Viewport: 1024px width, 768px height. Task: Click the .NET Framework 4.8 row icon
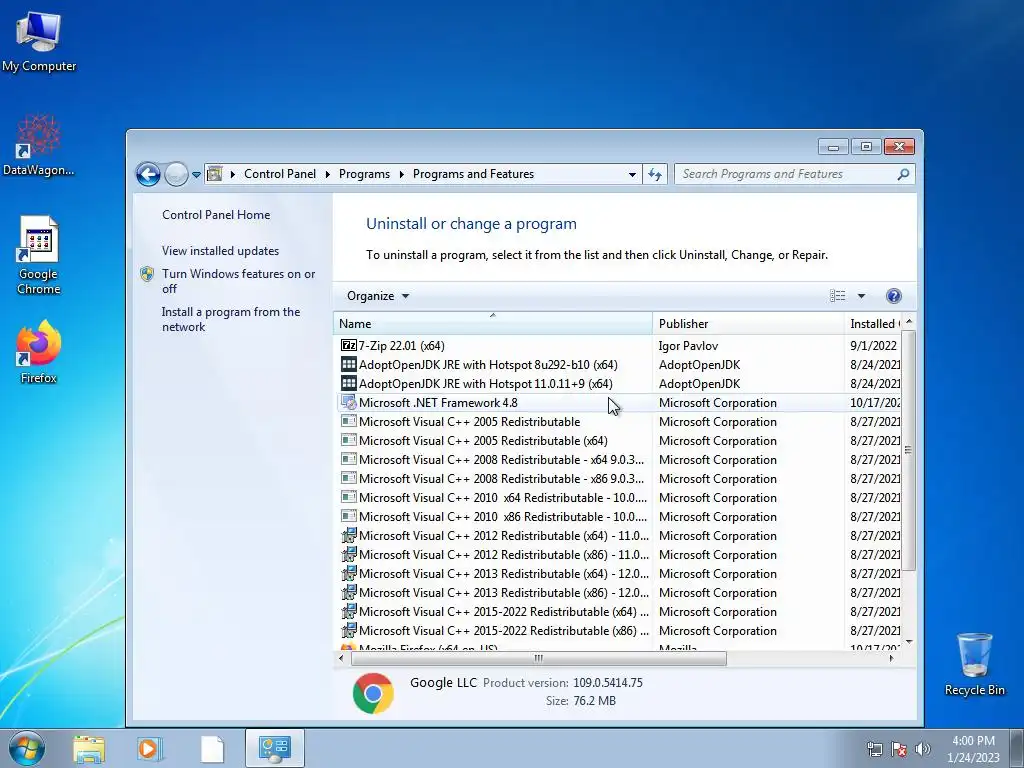[349, 403]
